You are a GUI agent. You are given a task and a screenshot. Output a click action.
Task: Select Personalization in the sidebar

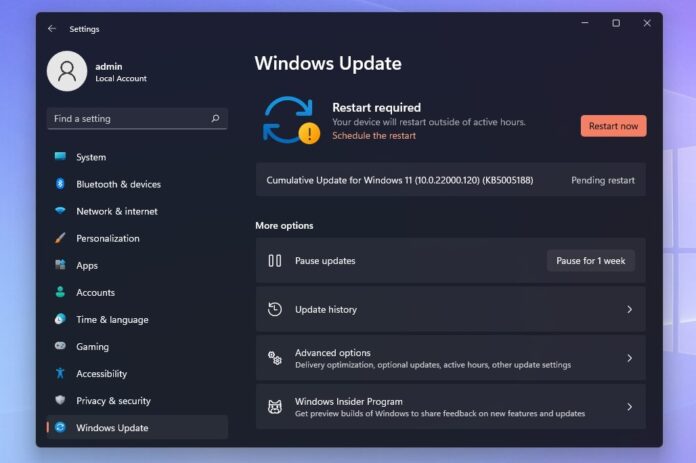137,238
